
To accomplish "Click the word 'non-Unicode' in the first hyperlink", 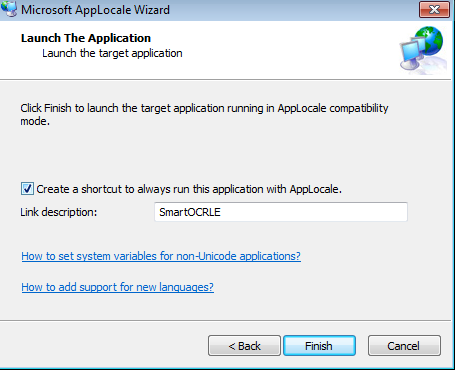I will click(206, 256).
